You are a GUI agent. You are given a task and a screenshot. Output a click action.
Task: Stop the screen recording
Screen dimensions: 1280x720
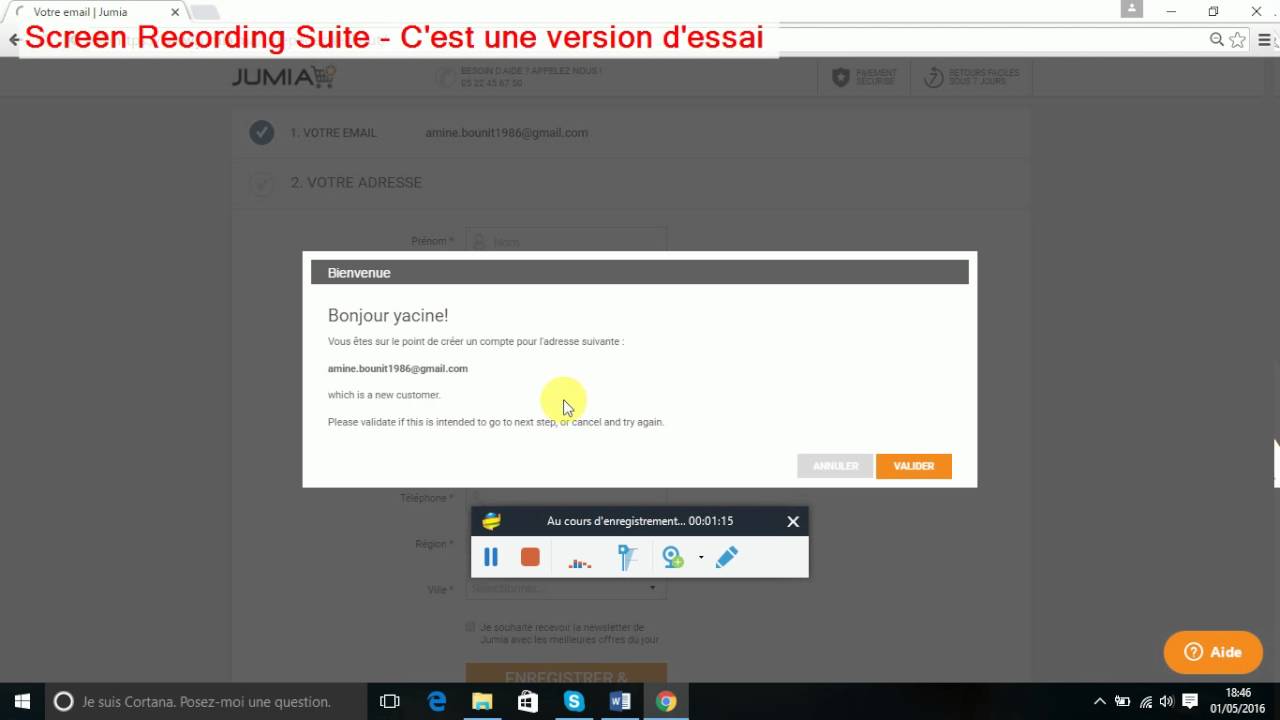(x=530, y=557)
